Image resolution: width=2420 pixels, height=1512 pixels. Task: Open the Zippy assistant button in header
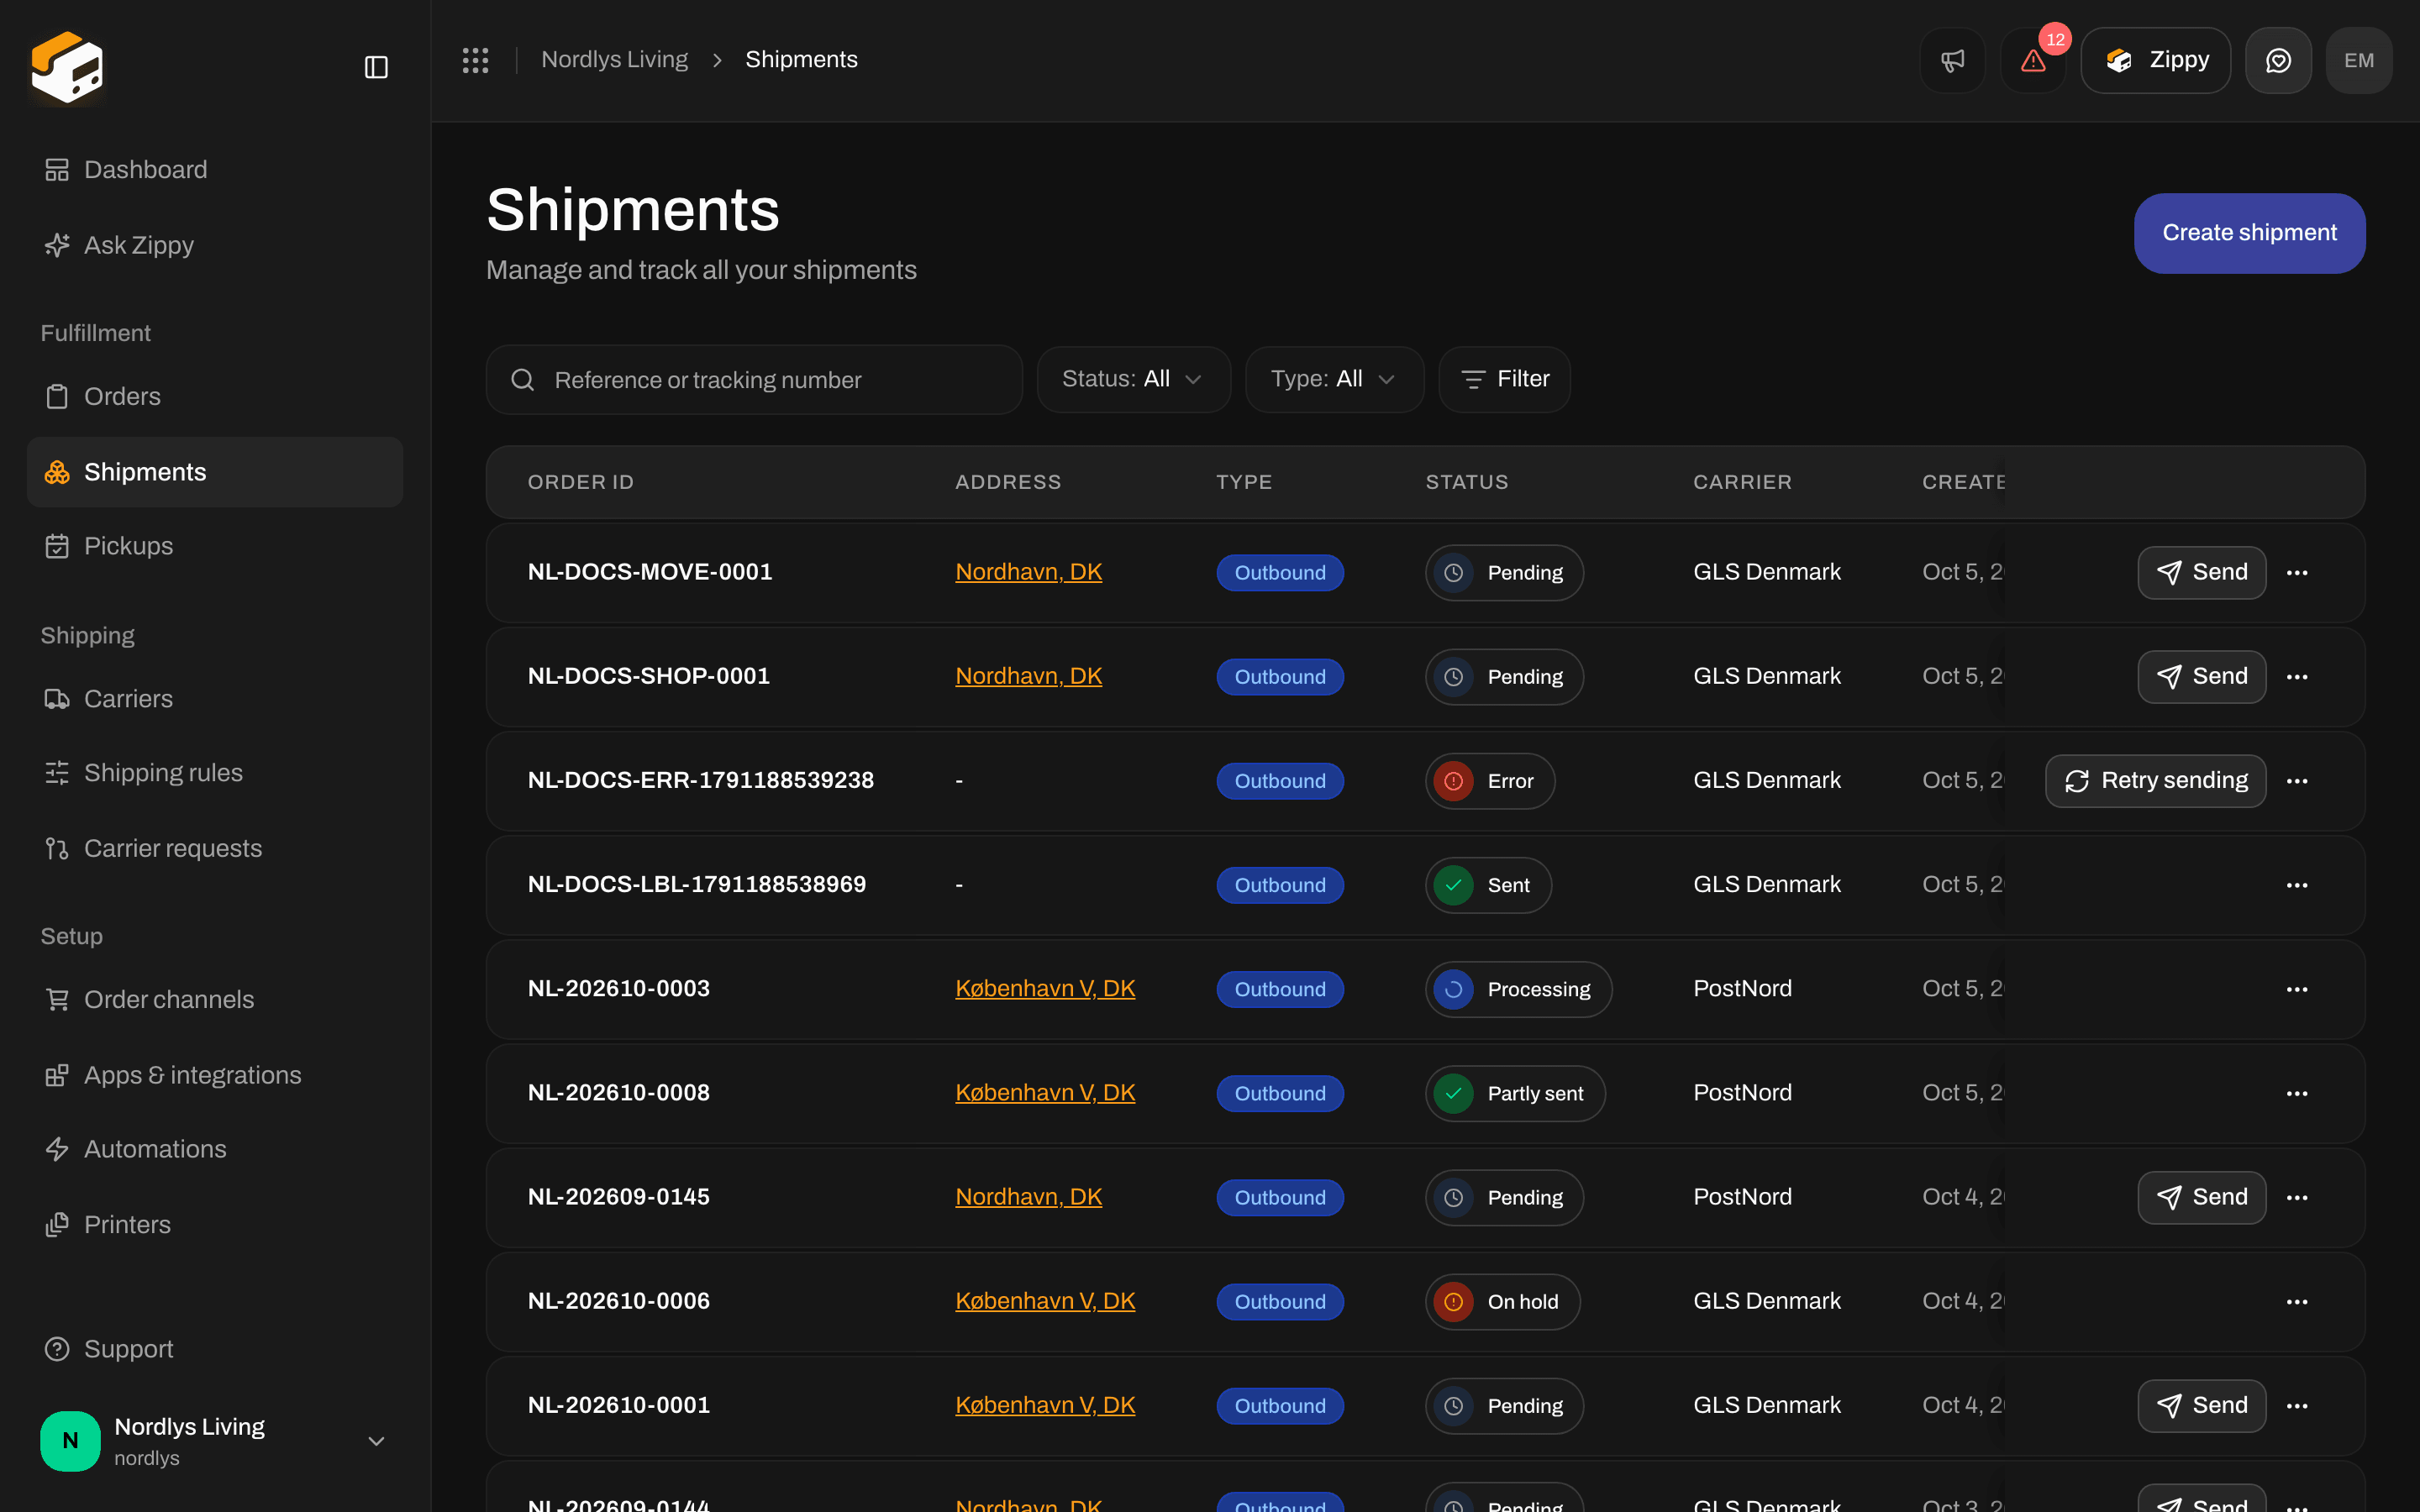tap(2155, 60)
